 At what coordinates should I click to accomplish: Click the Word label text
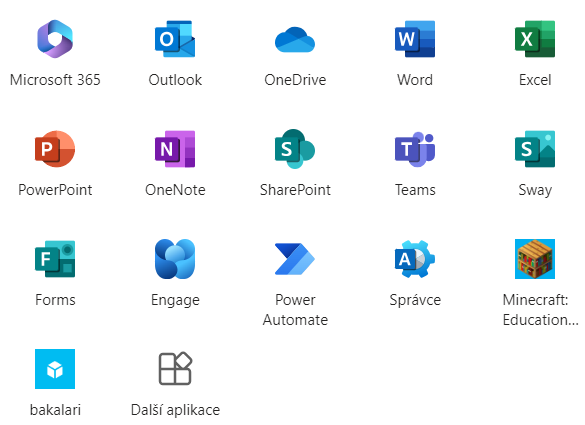(415, 80)
